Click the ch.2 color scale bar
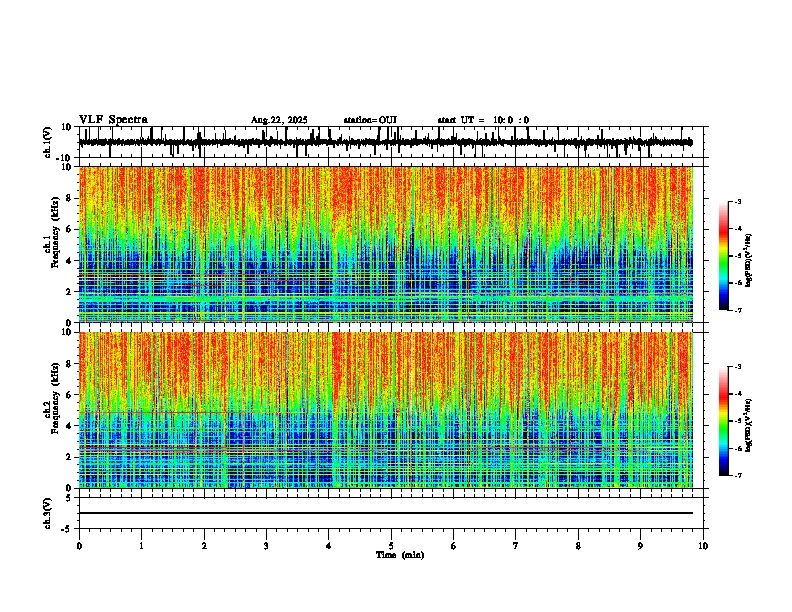The image size is (792, 612). coord(724,421)
